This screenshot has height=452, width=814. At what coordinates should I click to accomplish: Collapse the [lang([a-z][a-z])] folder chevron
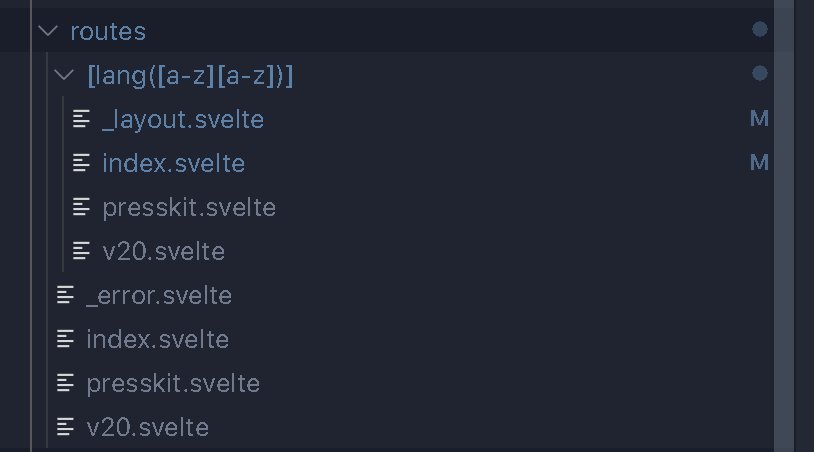point(64,75)
